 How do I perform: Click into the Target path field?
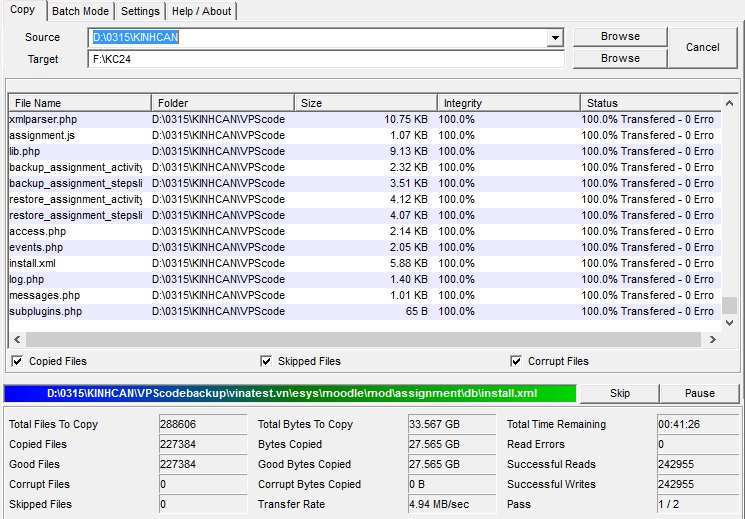(x=325, y=59)
